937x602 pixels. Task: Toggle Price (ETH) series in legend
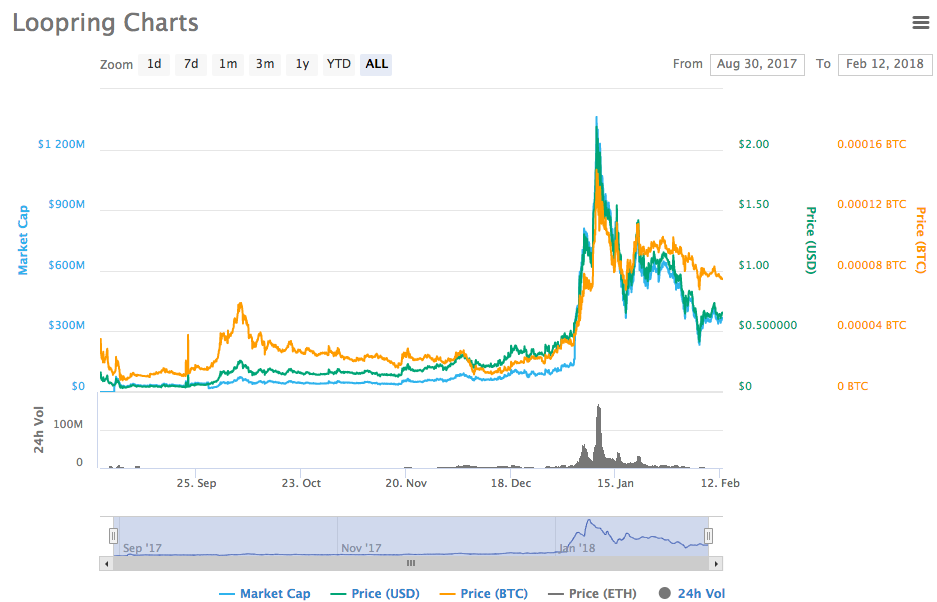(x=592, y=594)
